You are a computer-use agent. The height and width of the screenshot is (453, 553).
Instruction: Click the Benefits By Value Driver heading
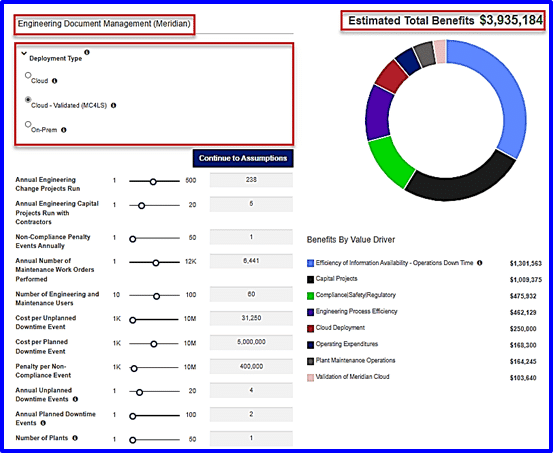[351, 240]
